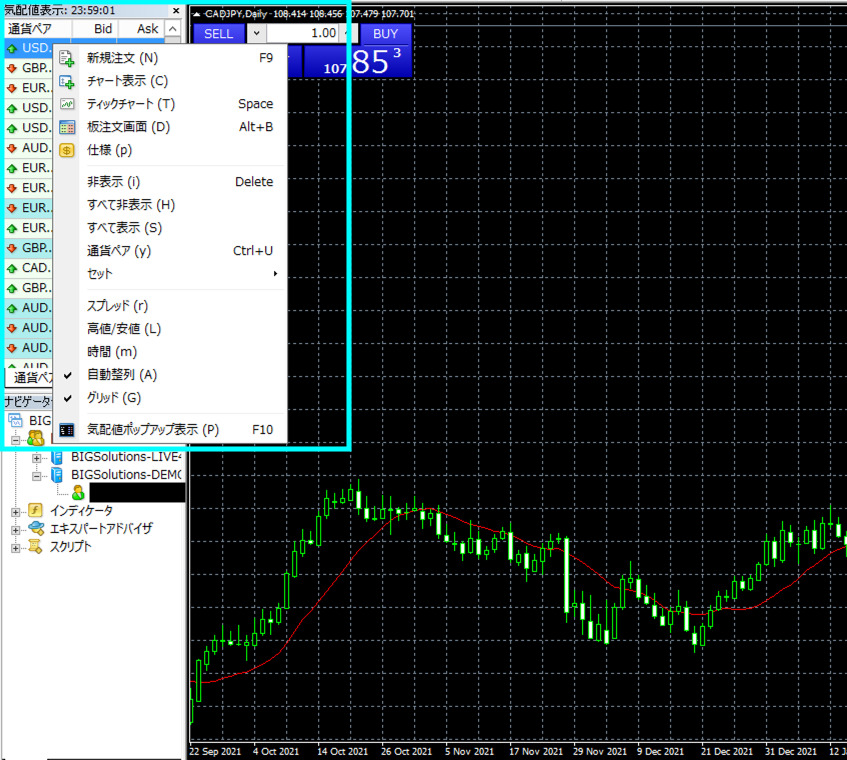The width and height of the screenshot is (847, 760).
Task: Click the 気配値ポップアップ表示 popup icon
Action: coord(67,430)
